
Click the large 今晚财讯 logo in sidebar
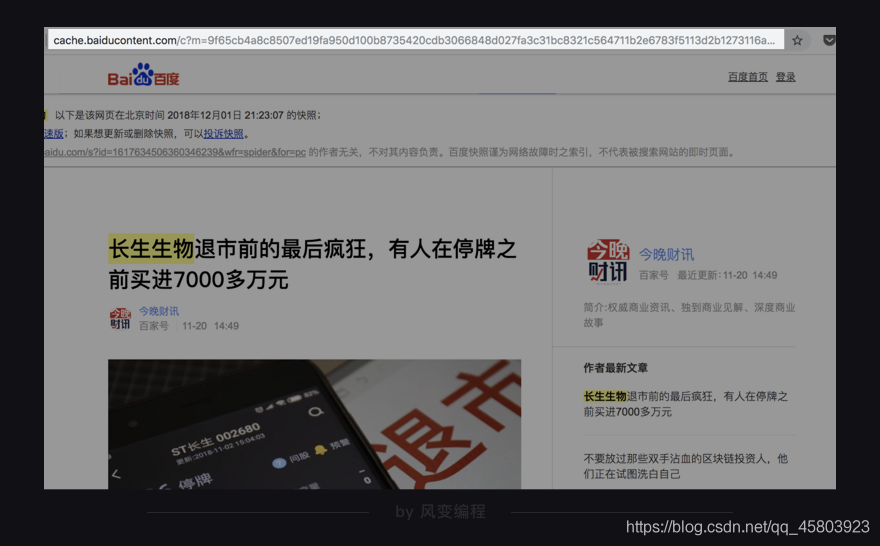[608, 261]
